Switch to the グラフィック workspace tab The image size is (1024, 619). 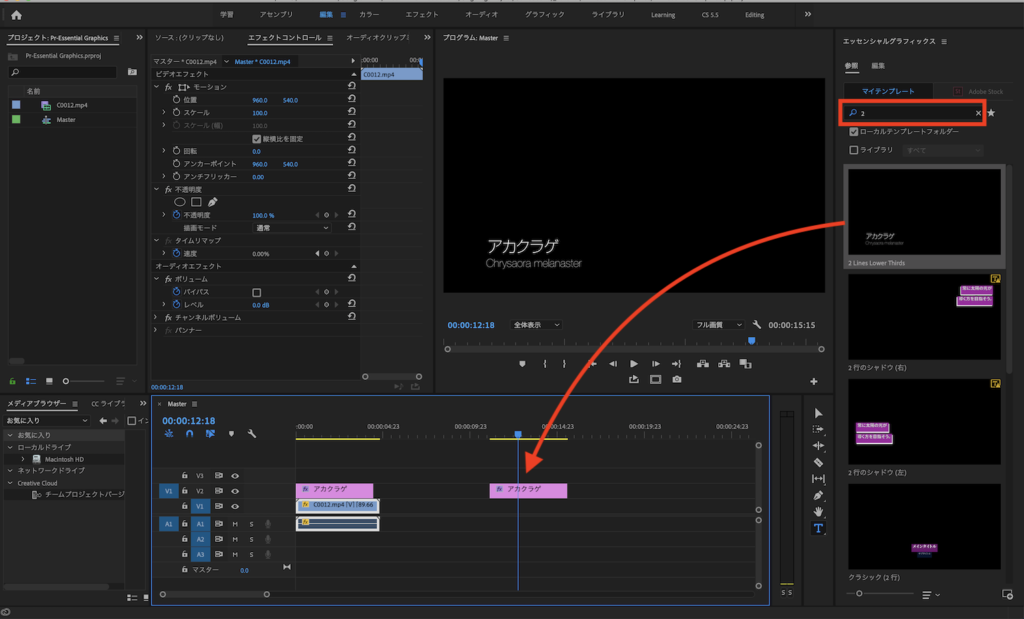click(544, 15)
